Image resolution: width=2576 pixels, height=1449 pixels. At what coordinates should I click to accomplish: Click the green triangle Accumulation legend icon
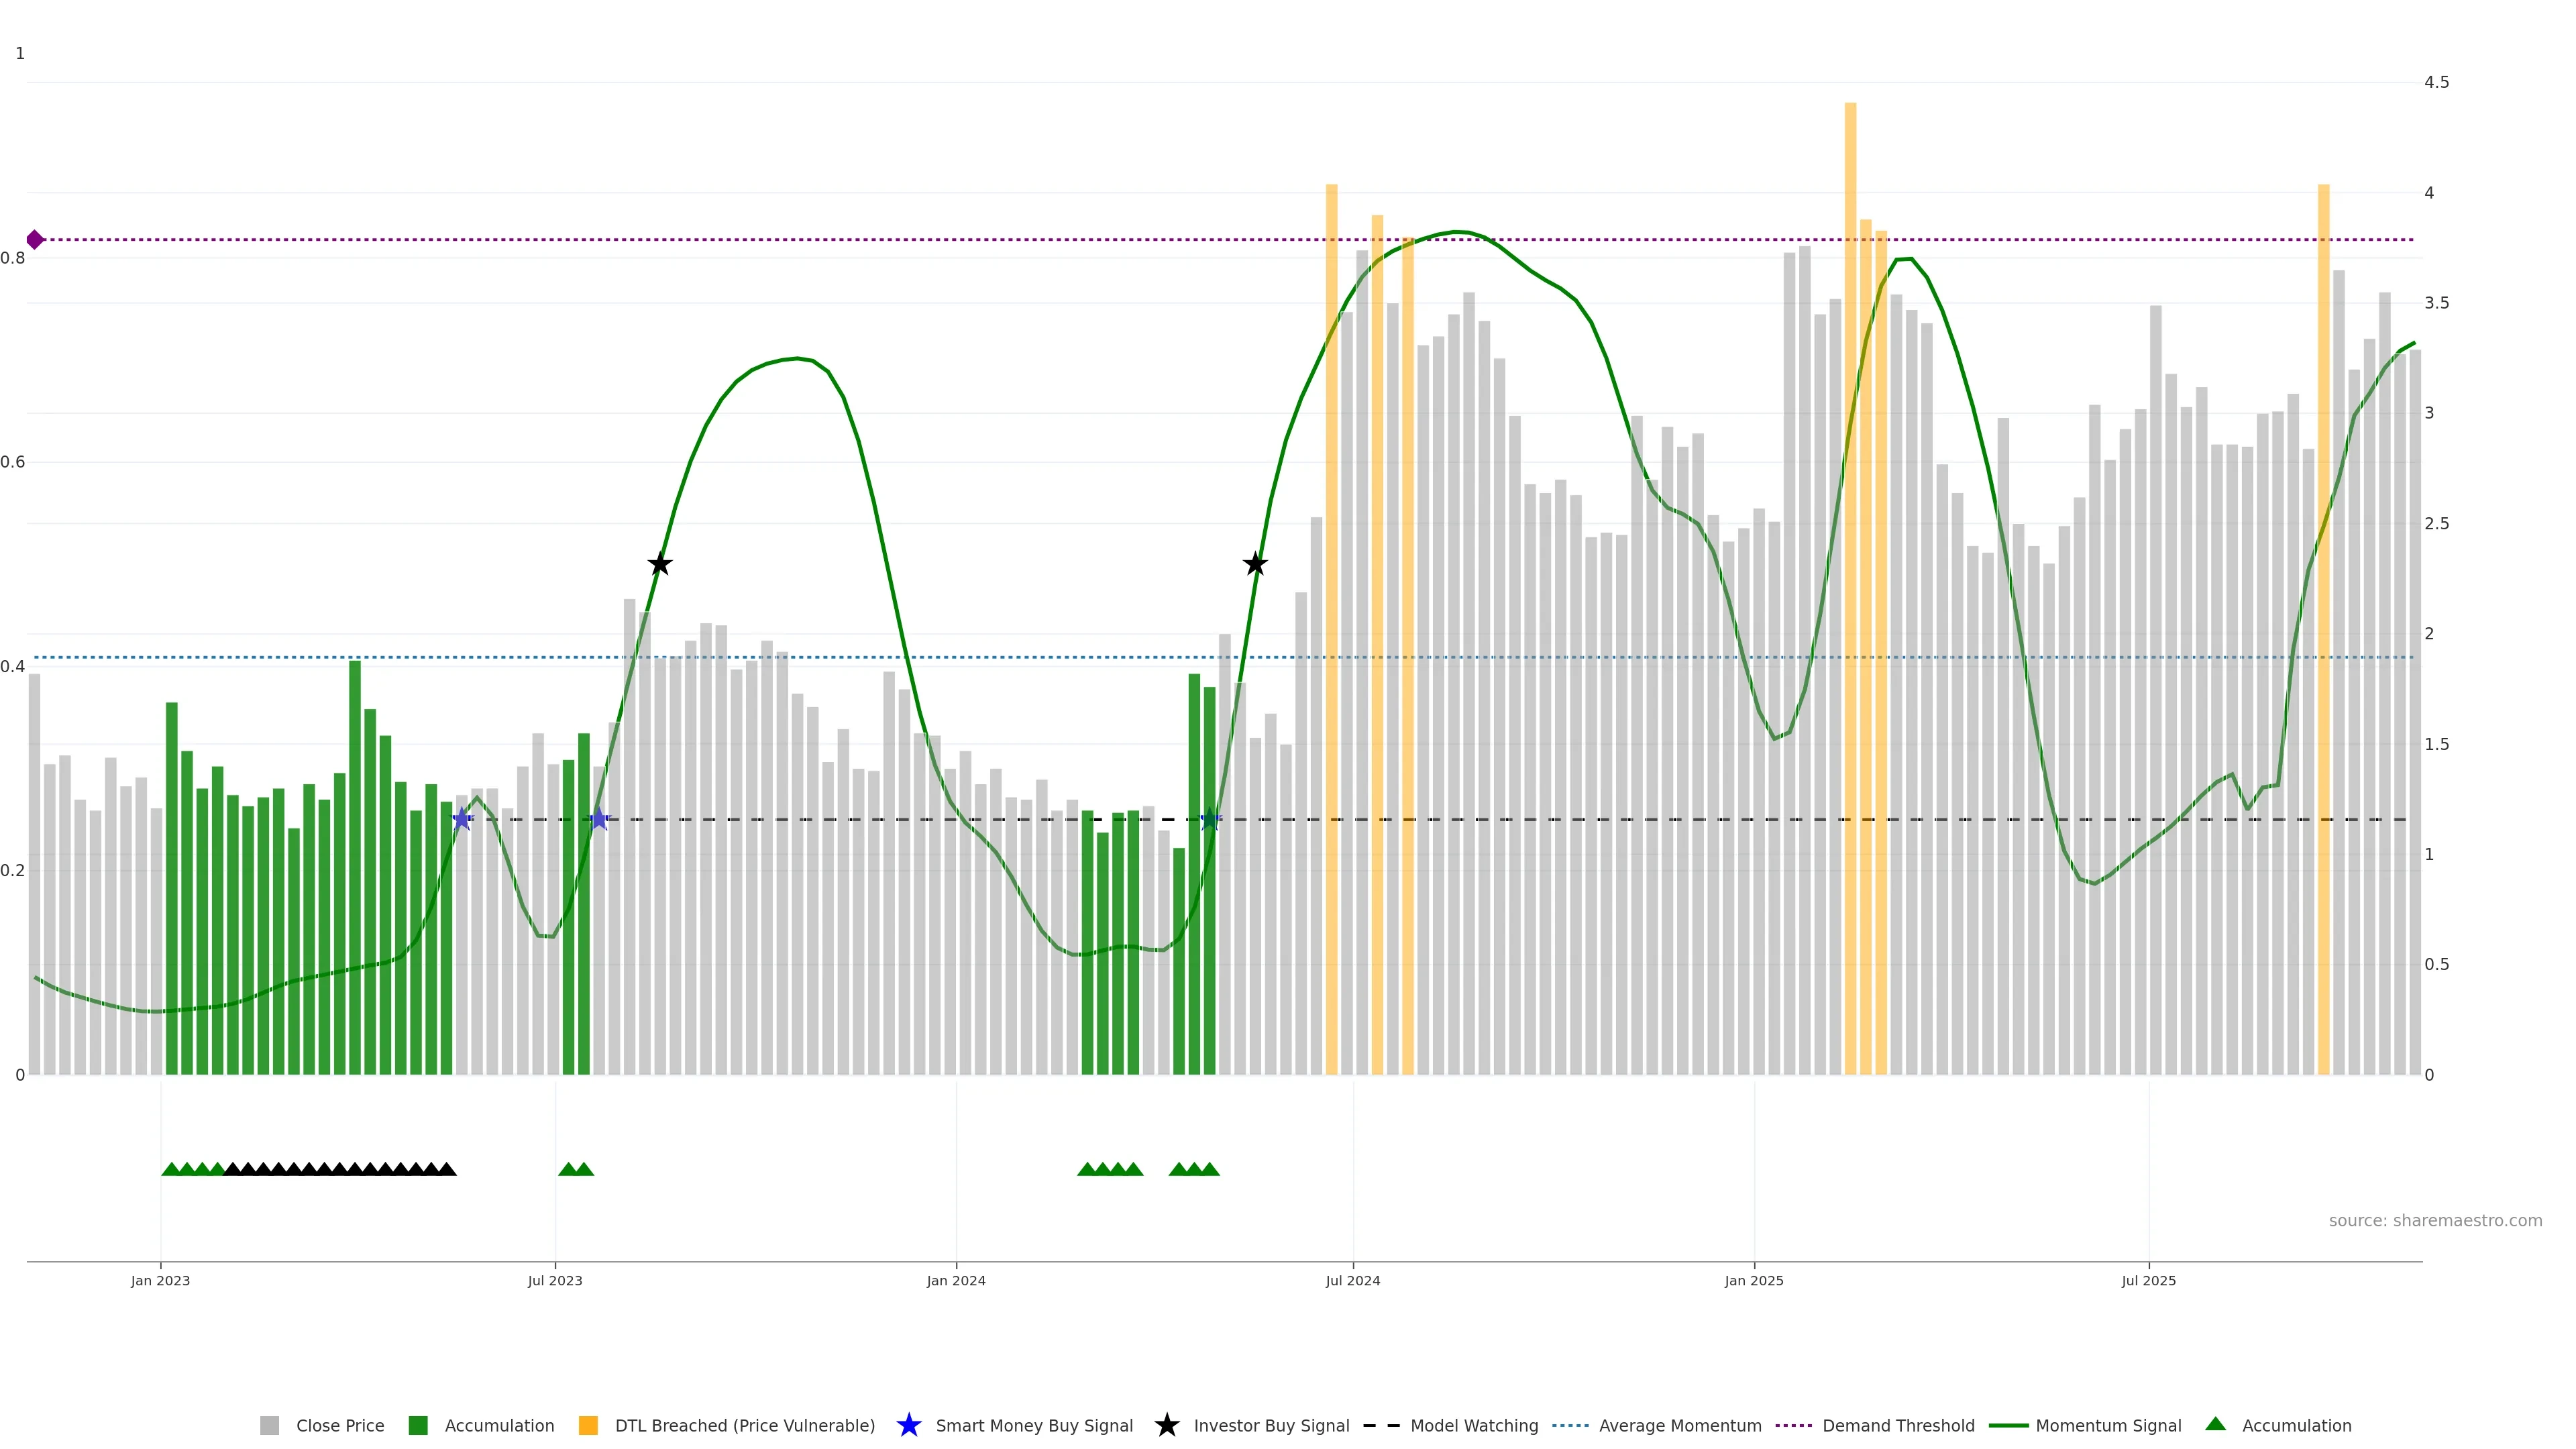pyautogui.click(x=2215, y=1424)
